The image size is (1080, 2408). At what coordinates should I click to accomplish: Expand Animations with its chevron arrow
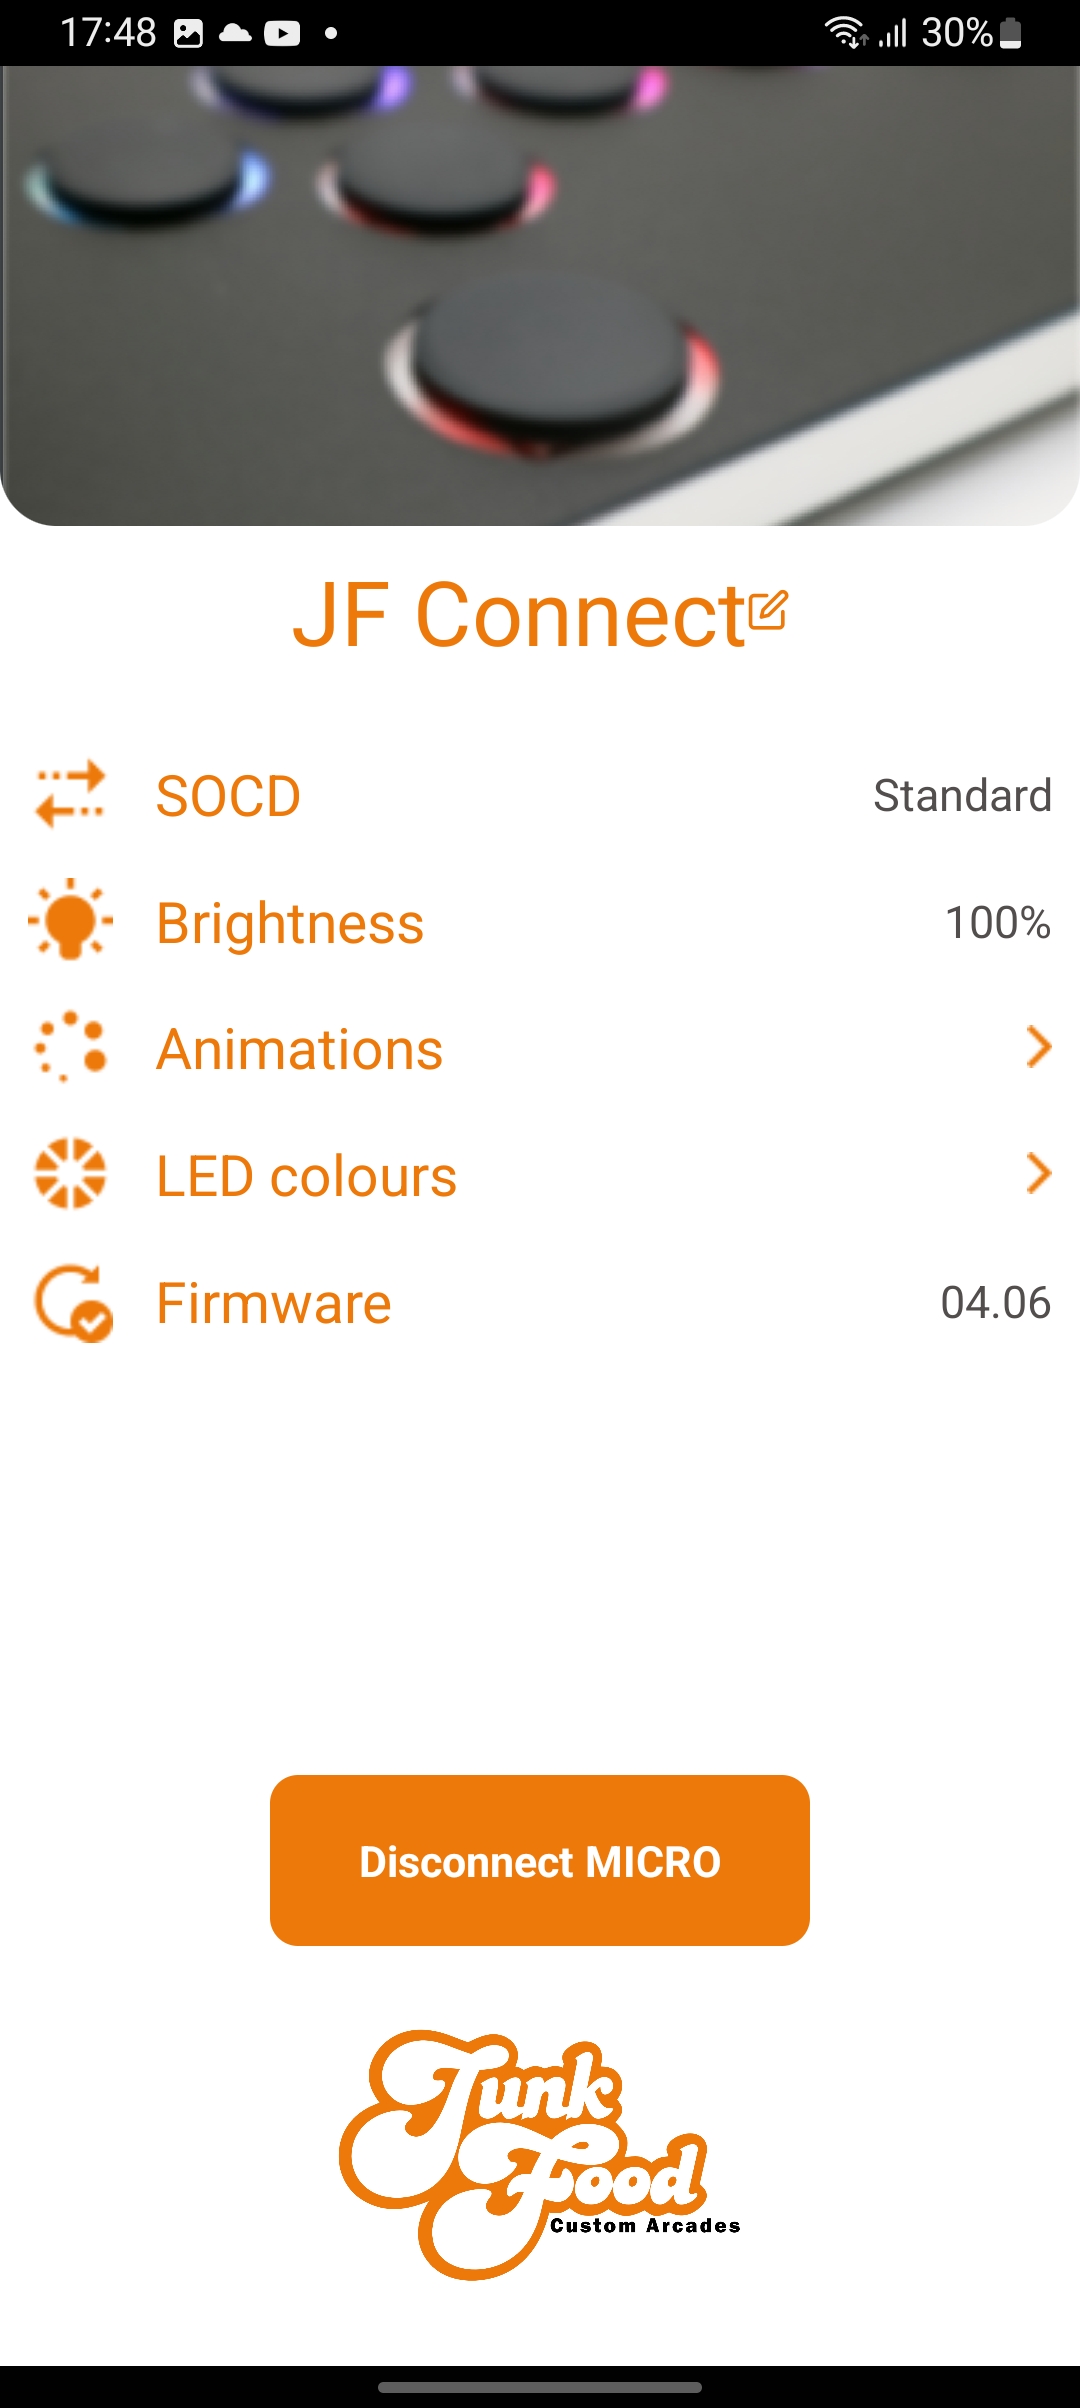(x=1039, y=1047)
